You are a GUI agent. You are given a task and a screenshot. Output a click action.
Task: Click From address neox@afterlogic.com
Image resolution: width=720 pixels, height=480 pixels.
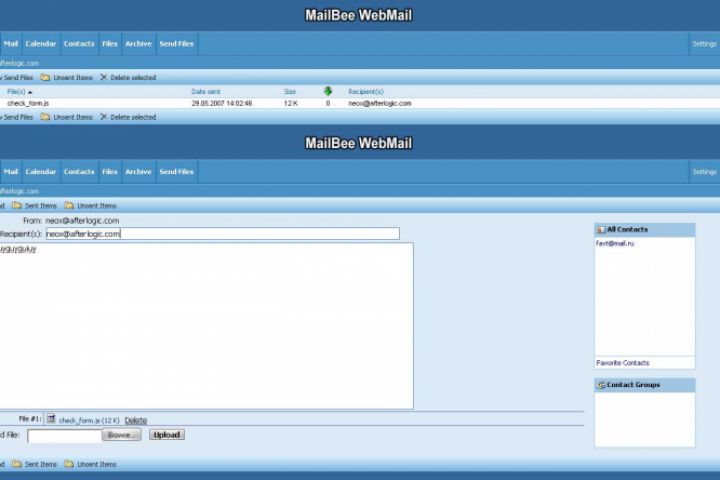[x=82, y=220]
